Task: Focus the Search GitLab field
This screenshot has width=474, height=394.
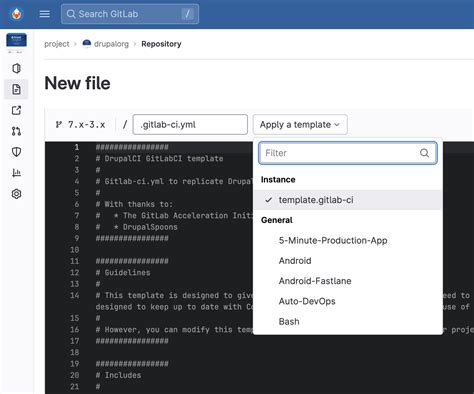Action: pos(130,14)
